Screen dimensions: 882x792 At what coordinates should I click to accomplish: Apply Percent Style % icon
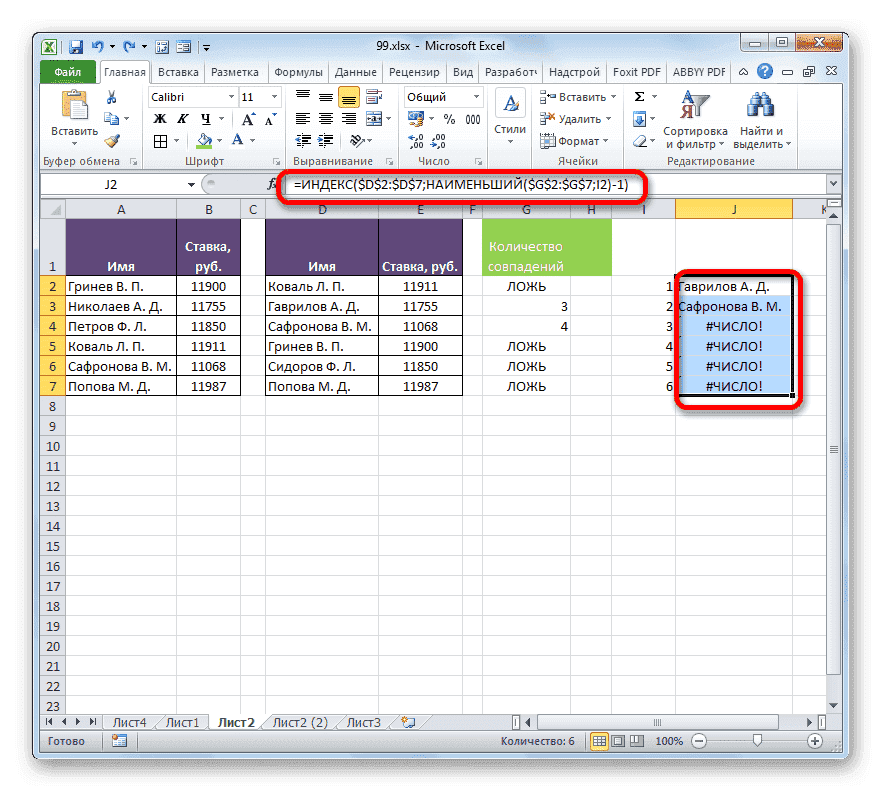(448, 118)
